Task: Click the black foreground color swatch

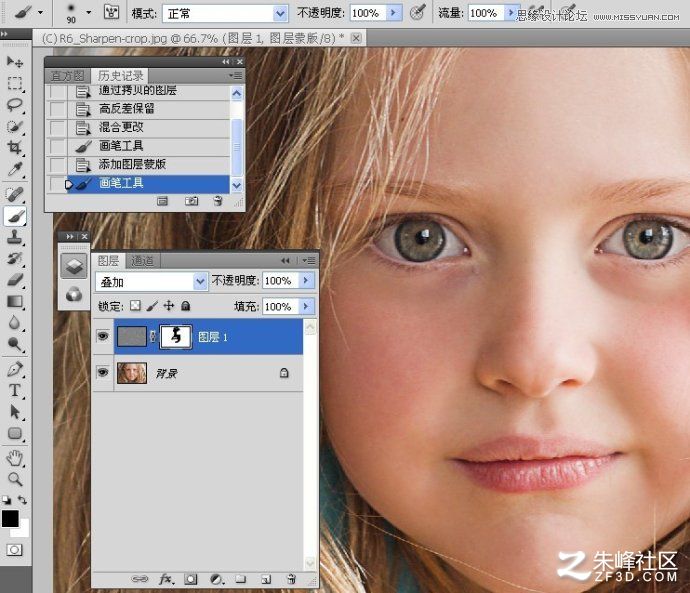Action: click(9, 517)
